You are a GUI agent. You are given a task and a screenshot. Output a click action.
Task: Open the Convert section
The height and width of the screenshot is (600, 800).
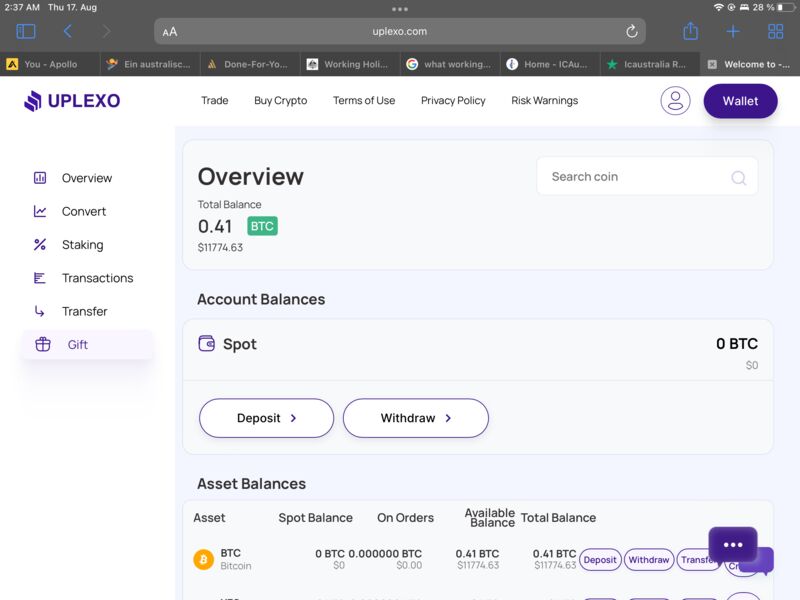pos(84,212)
